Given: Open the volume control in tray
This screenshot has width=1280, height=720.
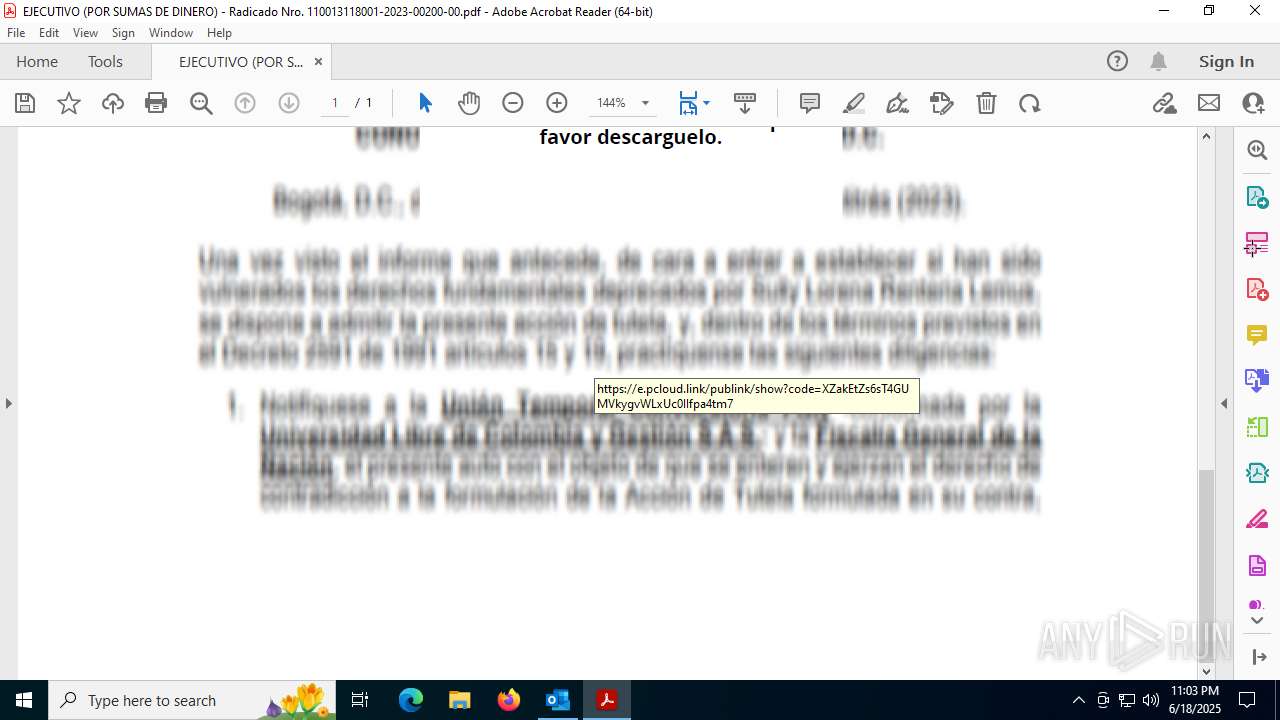Looking at the screenshot, I should 1150,700.
